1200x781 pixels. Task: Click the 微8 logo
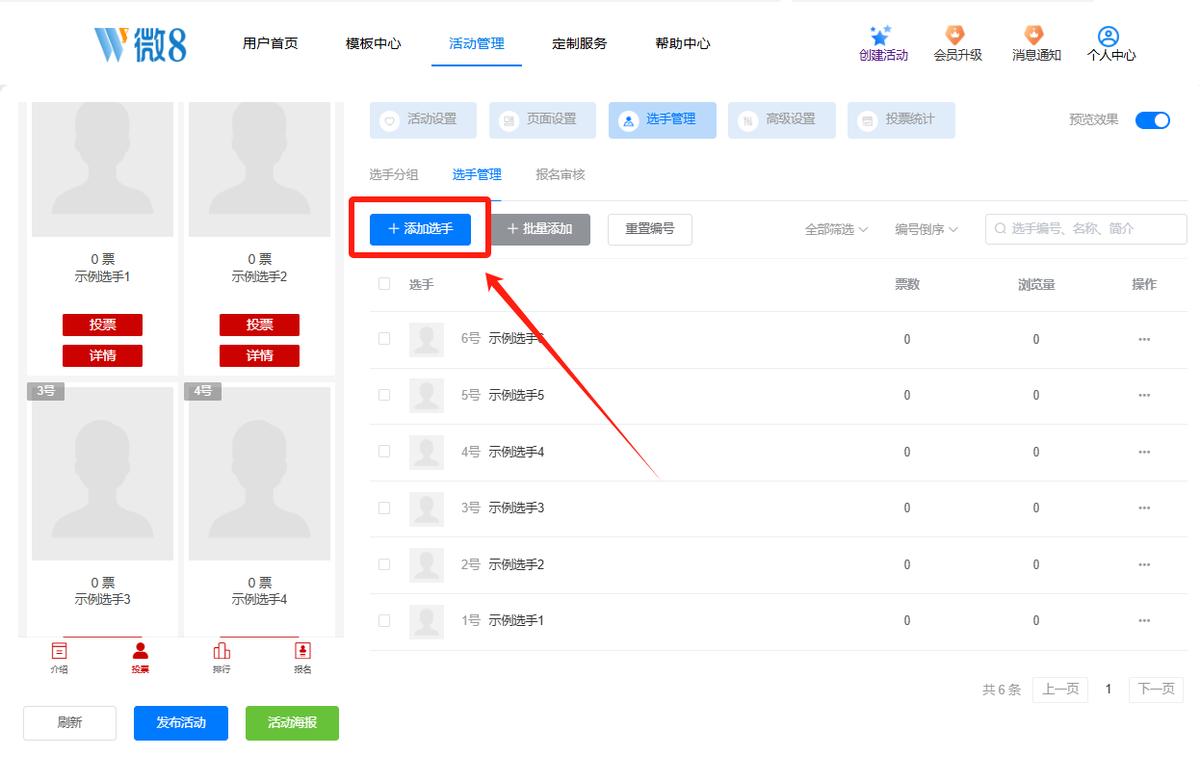coord(140,43)
